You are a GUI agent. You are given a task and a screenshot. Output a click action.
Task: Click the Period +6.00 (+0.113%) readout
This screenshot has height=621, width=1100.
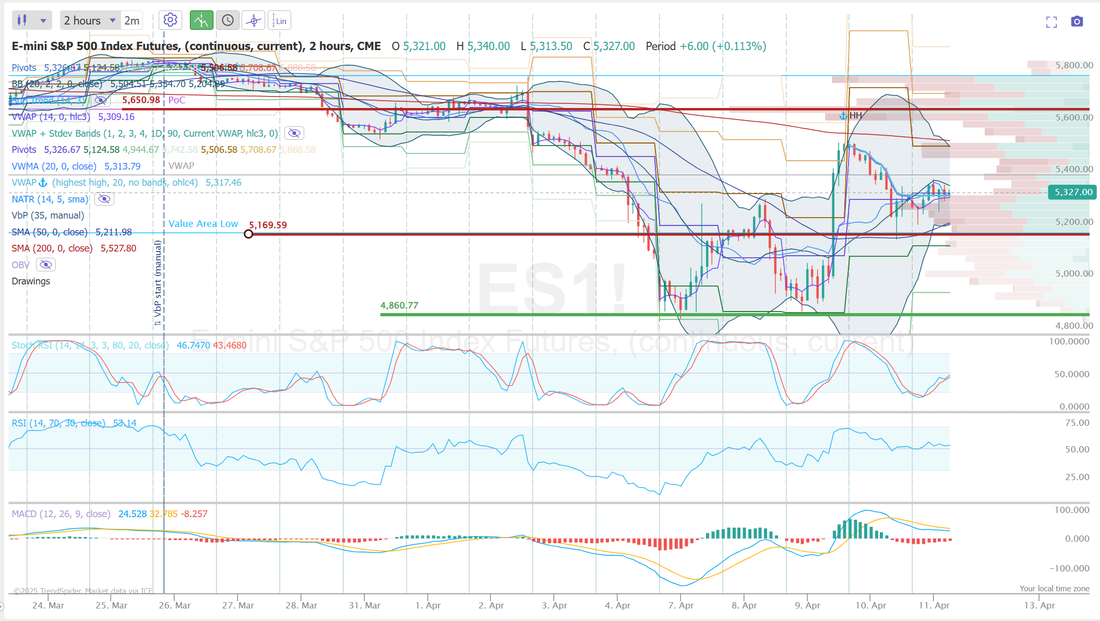click(706, 46)
